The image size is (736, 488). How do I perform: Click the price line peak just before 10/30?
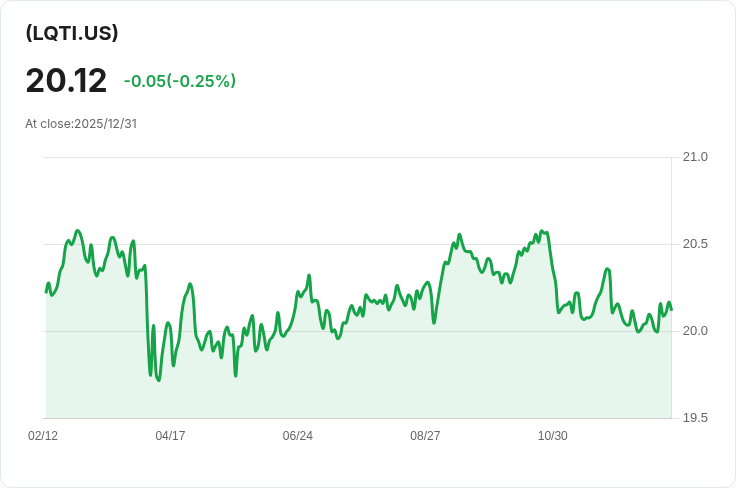click(x=540, y=231)
